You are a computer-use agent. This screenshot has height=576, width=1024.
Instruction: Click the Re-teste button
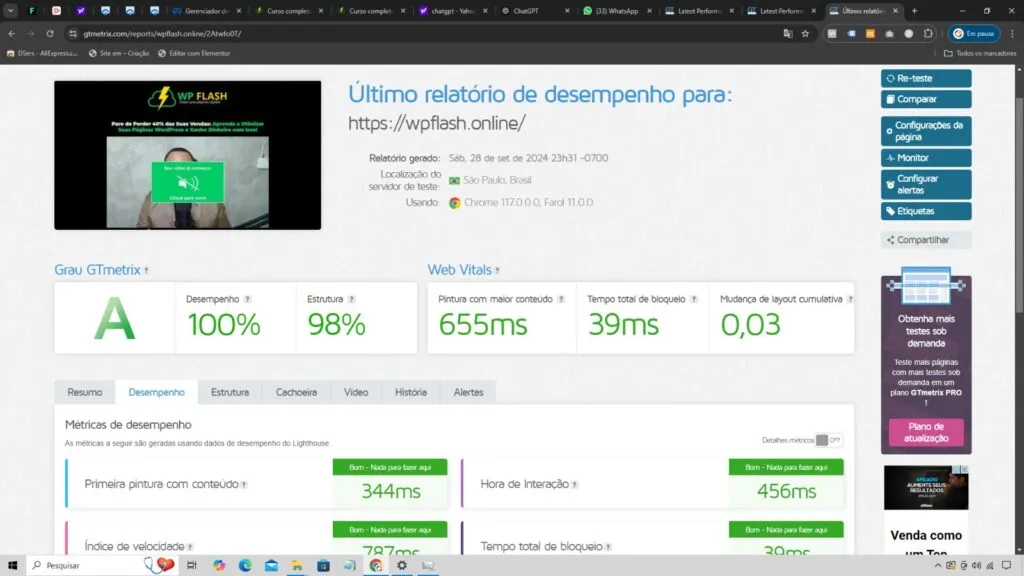925,78
